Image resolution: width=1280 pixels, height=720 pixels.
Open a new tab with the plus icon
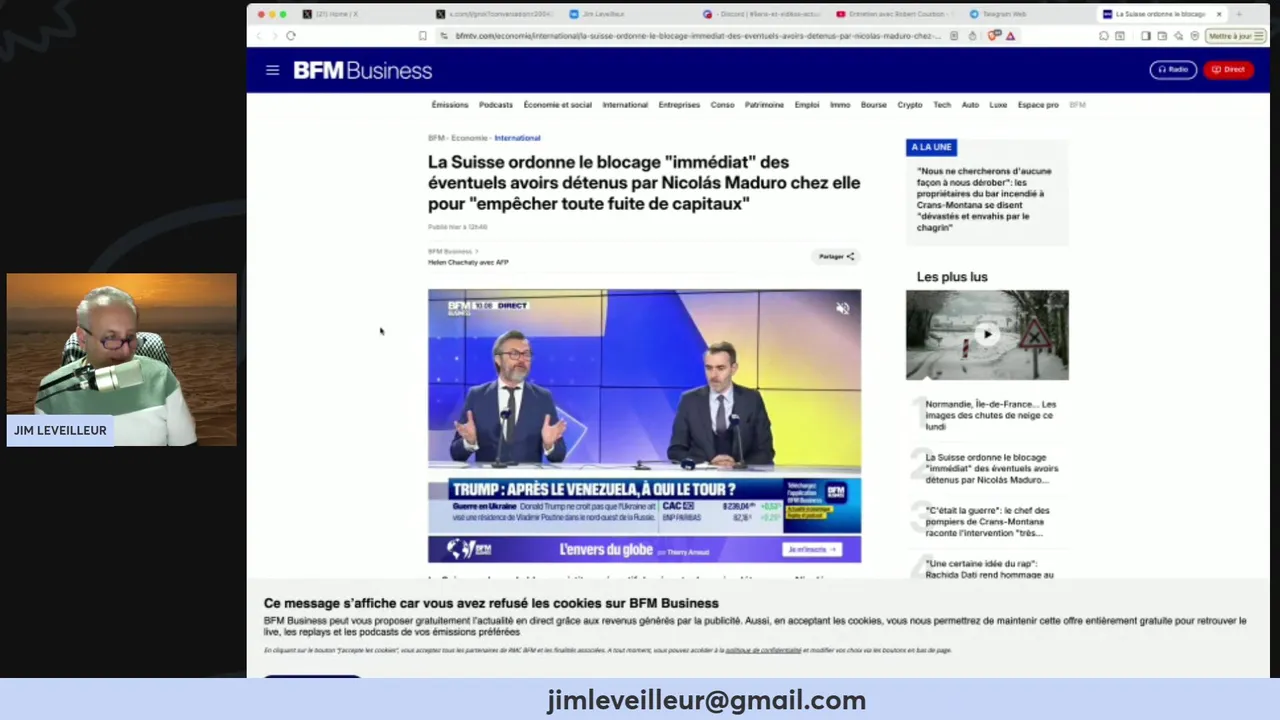click(x=1239, y=14)
